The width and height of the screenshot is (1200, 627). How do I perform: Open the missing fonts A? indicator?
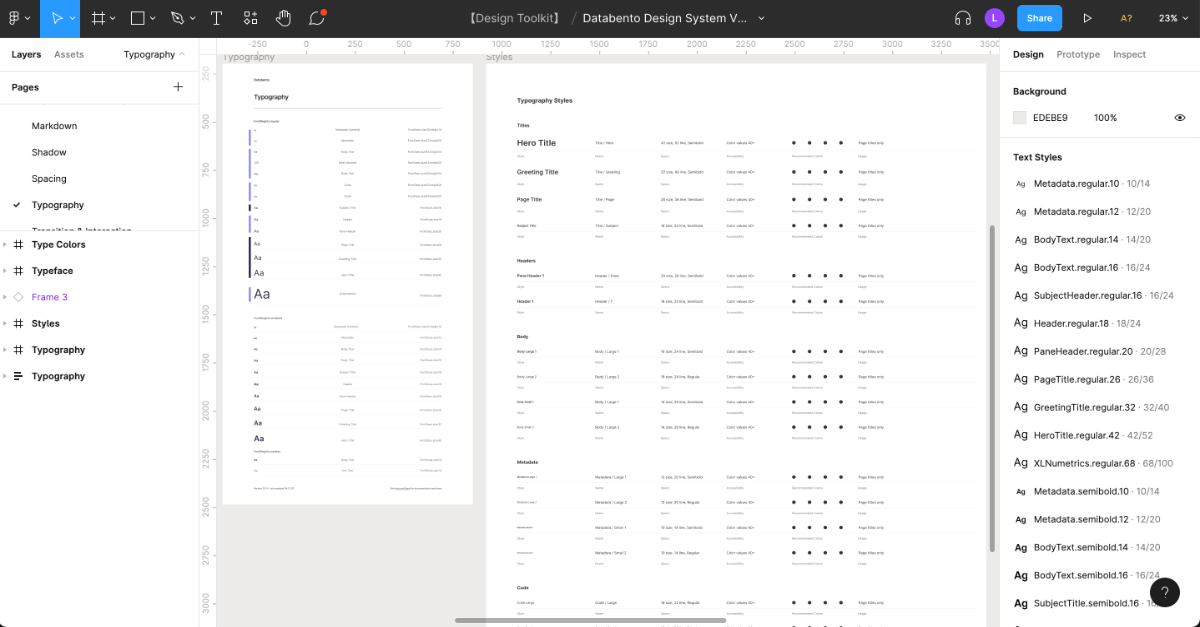click(x=1126, y=18)
